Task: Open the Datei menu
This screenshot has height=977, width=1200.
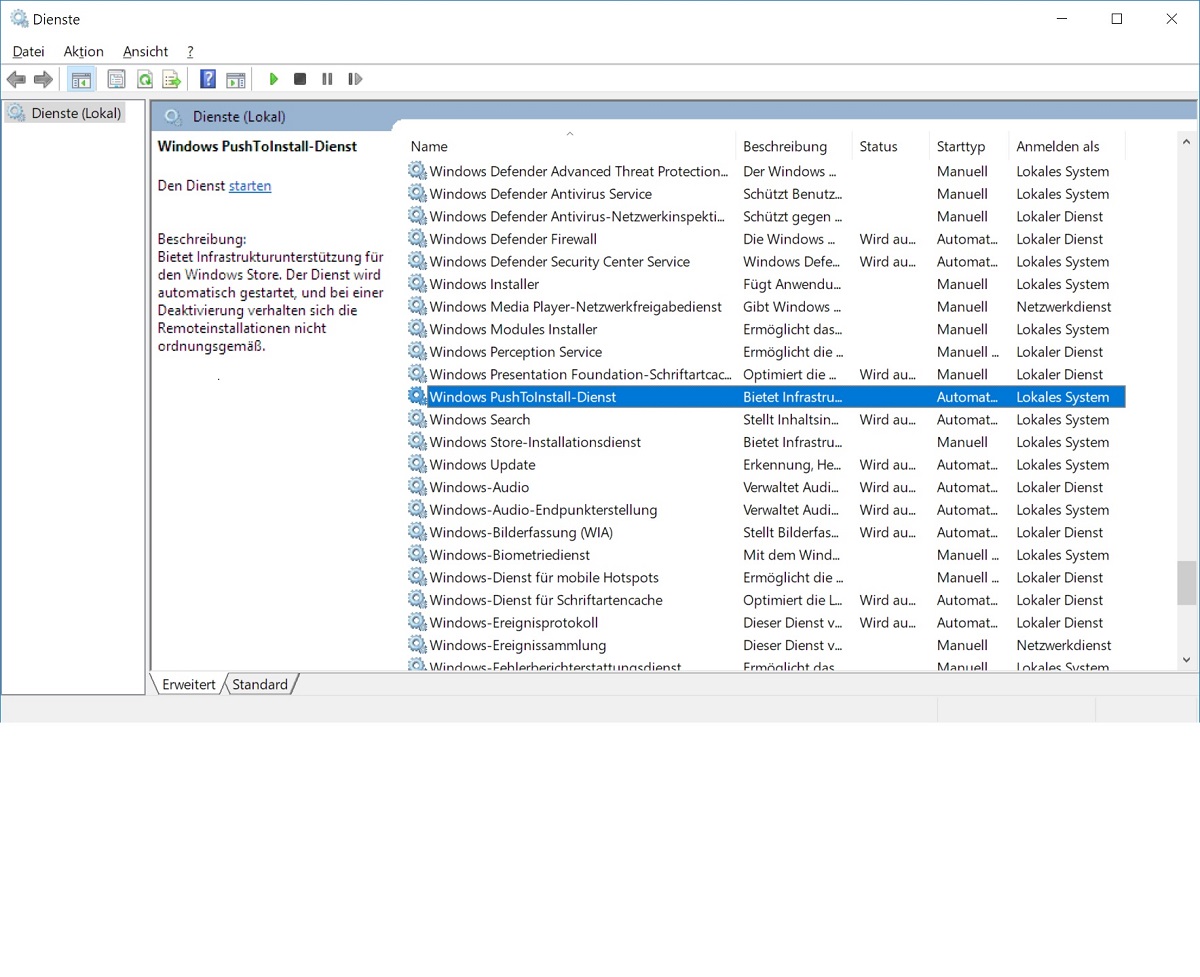Action: click(x=28, y=51)
